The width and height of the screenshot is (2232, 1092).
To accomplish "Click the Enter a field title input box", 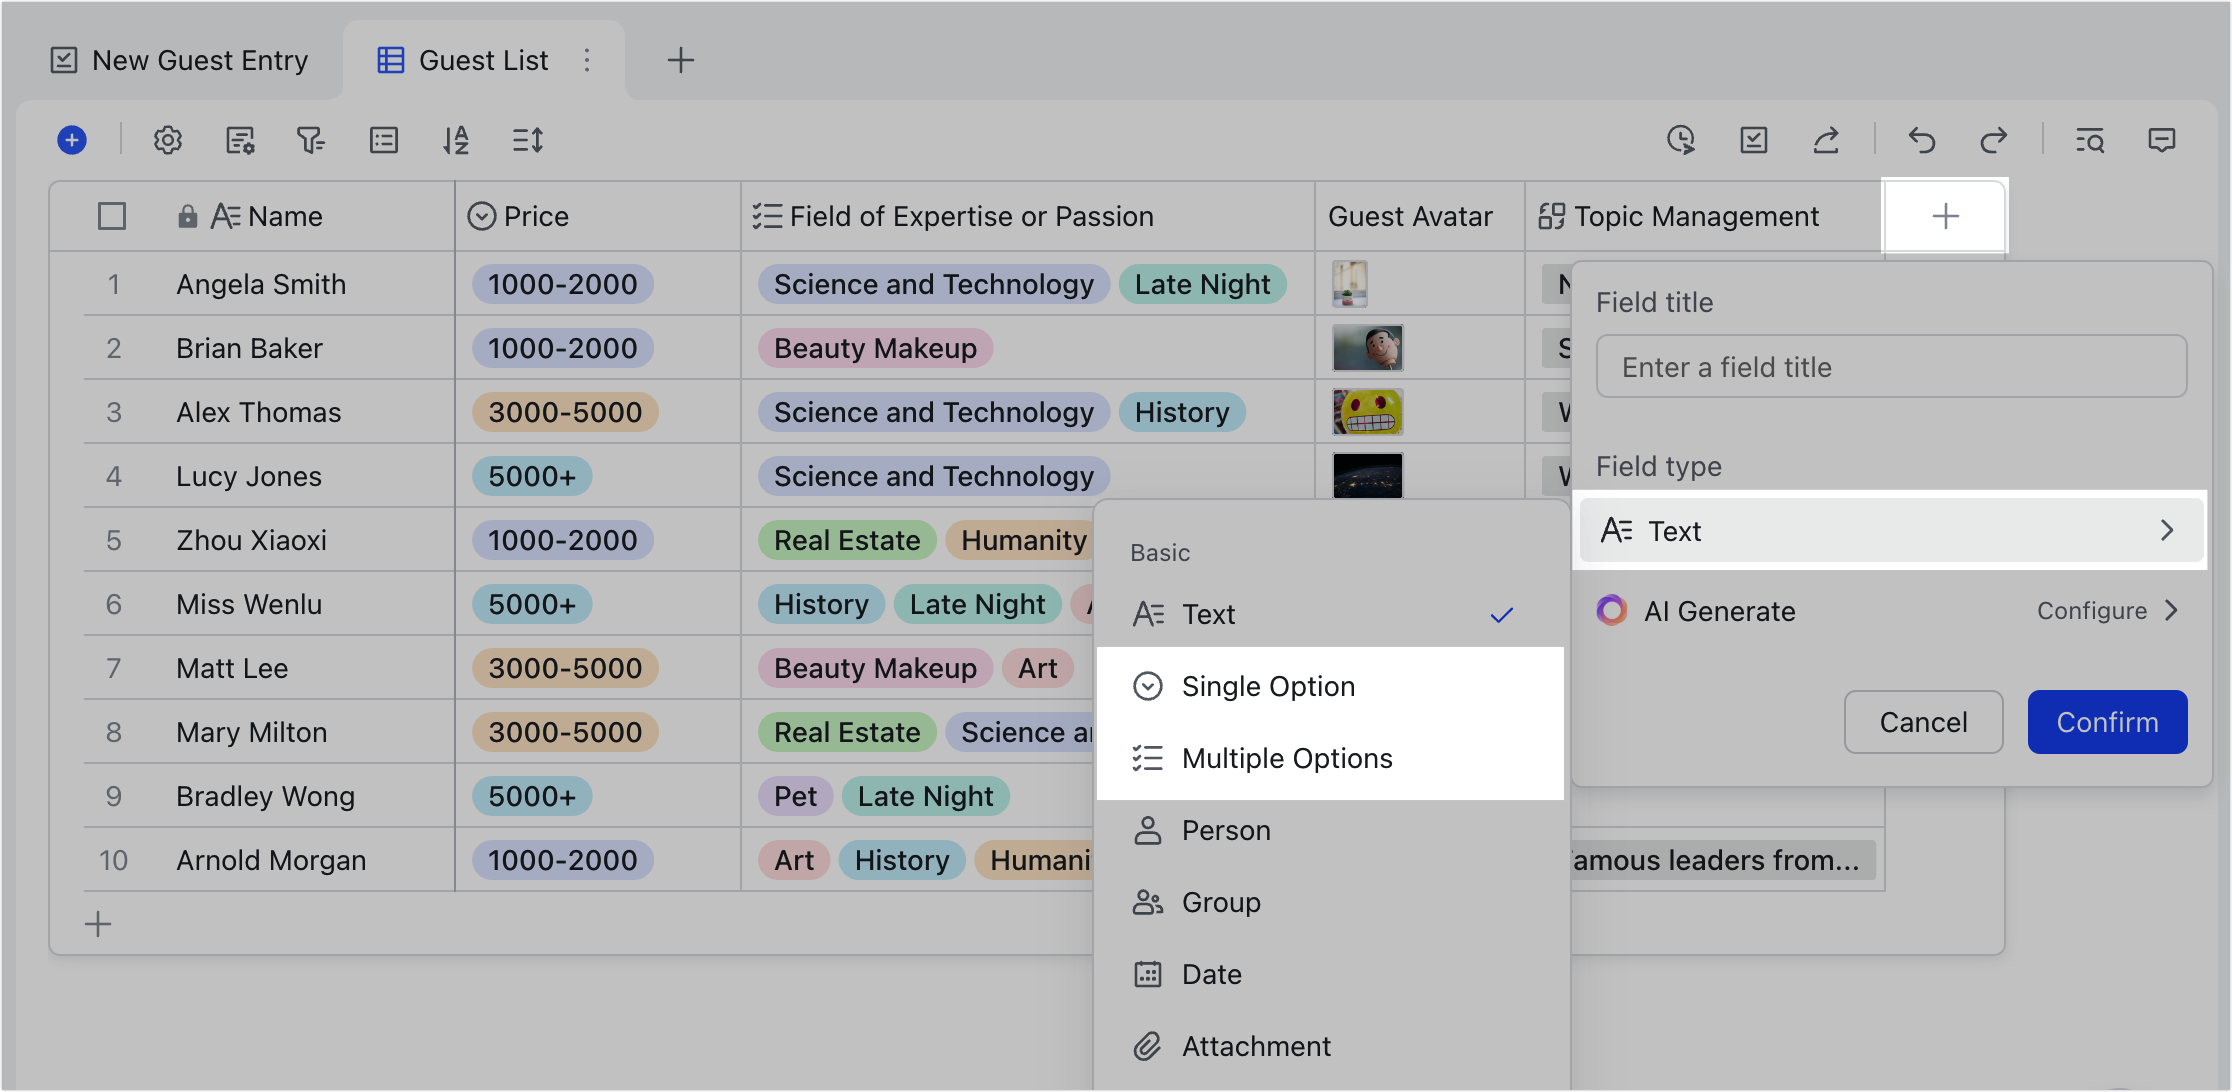I will click(1890, 366).
